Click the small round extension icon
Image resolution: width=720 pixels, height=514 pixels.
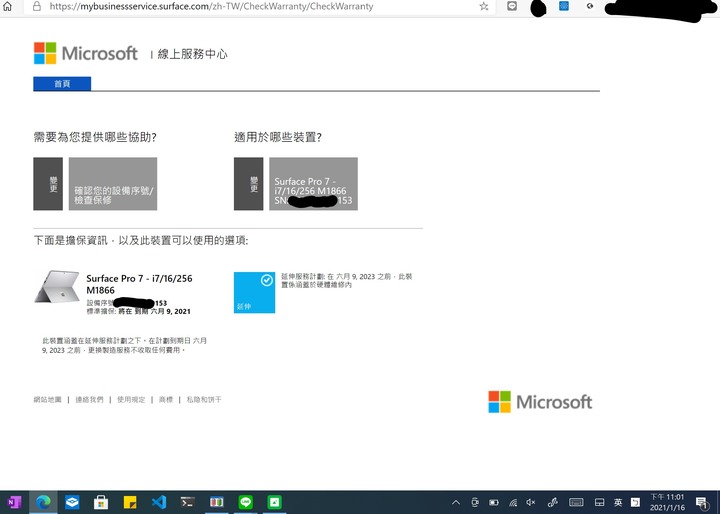point(590,6)
